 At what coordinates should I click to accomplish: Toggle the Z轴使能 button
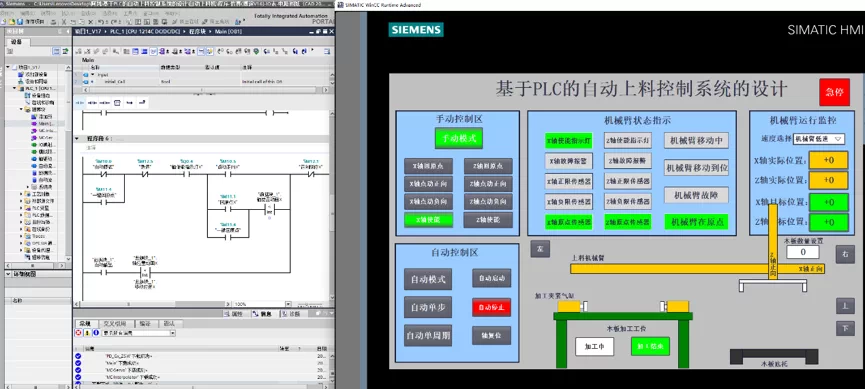pos(488,220)
